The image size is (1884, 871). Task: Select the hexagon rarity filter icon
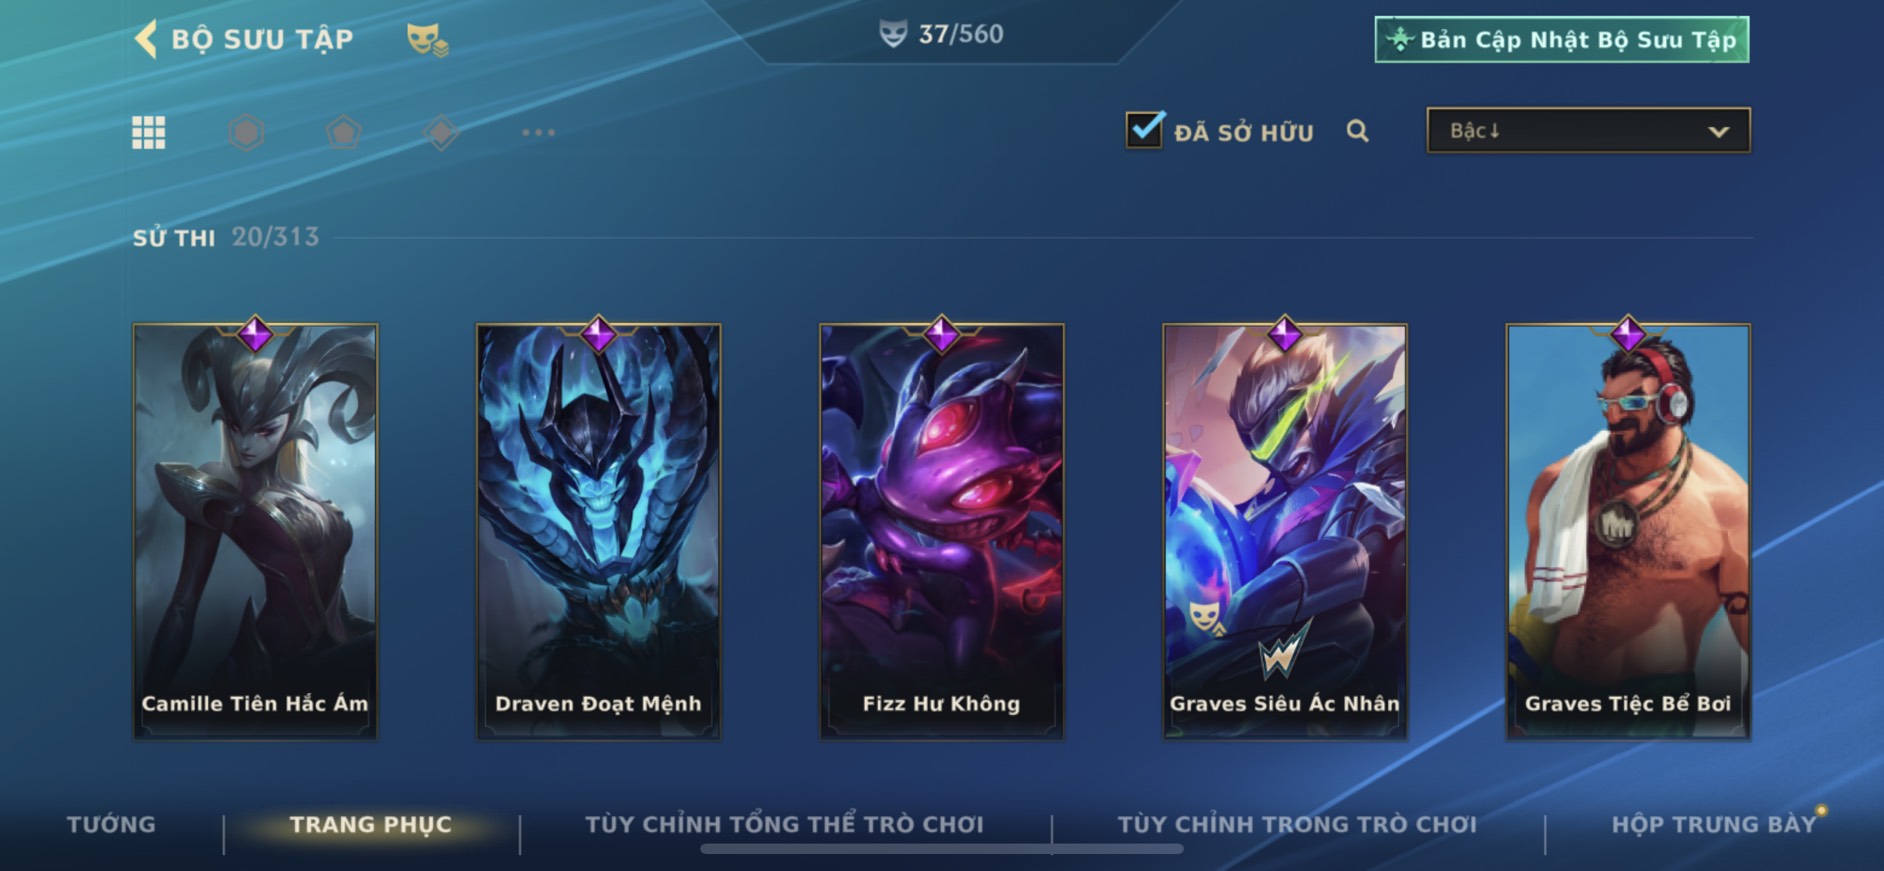pyautogui.click(x=246, y=132)
